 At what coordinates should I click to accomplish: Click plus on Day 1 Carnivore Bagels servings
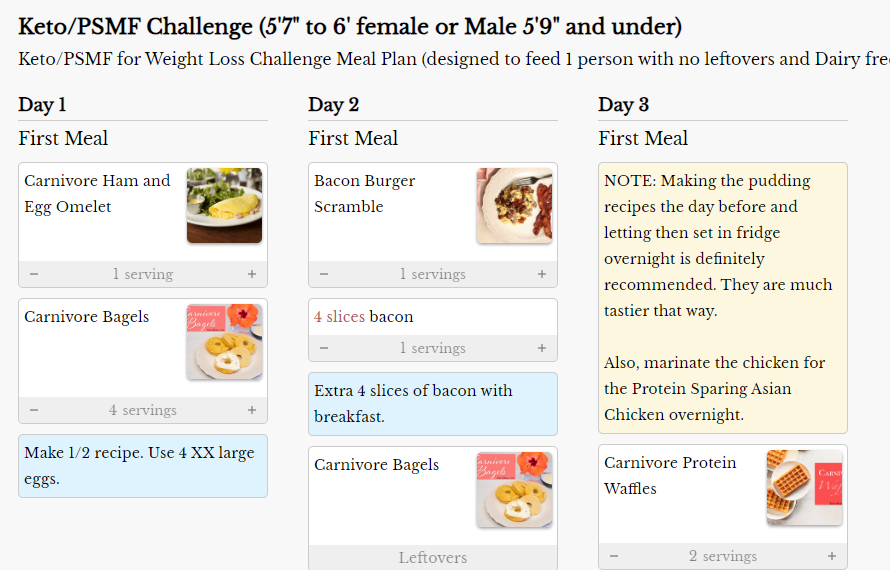pos(252,410)
